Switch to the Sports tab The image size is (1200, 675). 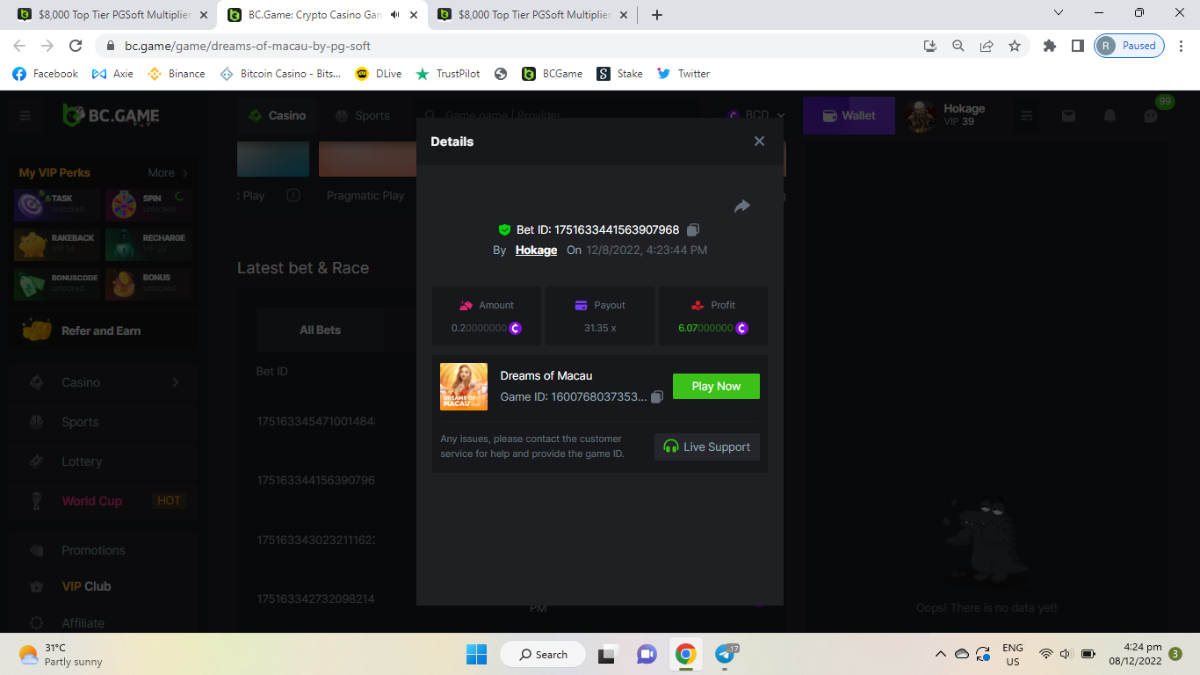(x=363, y=116)
